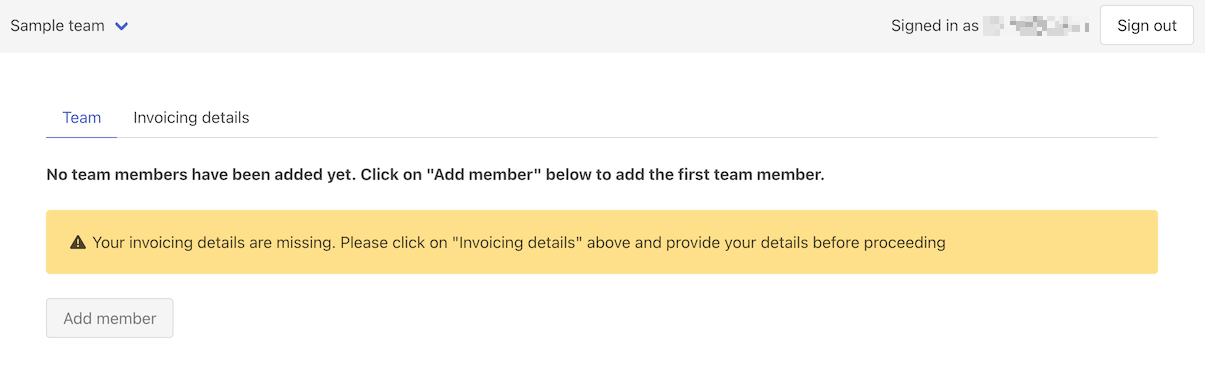The image size is (1205, 372).
Task: Click "Your invoicing details are missing" warning sentence
Action: click(x=212, y=242)
